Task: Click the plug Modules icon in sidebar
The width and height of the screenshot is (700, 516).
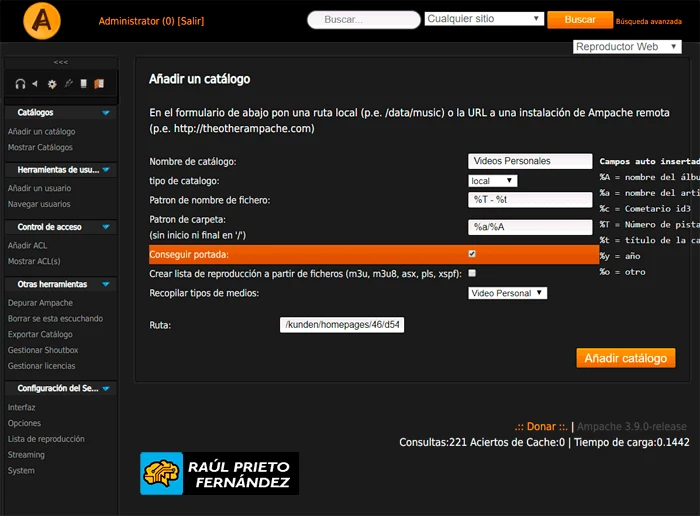Action: 69,84
